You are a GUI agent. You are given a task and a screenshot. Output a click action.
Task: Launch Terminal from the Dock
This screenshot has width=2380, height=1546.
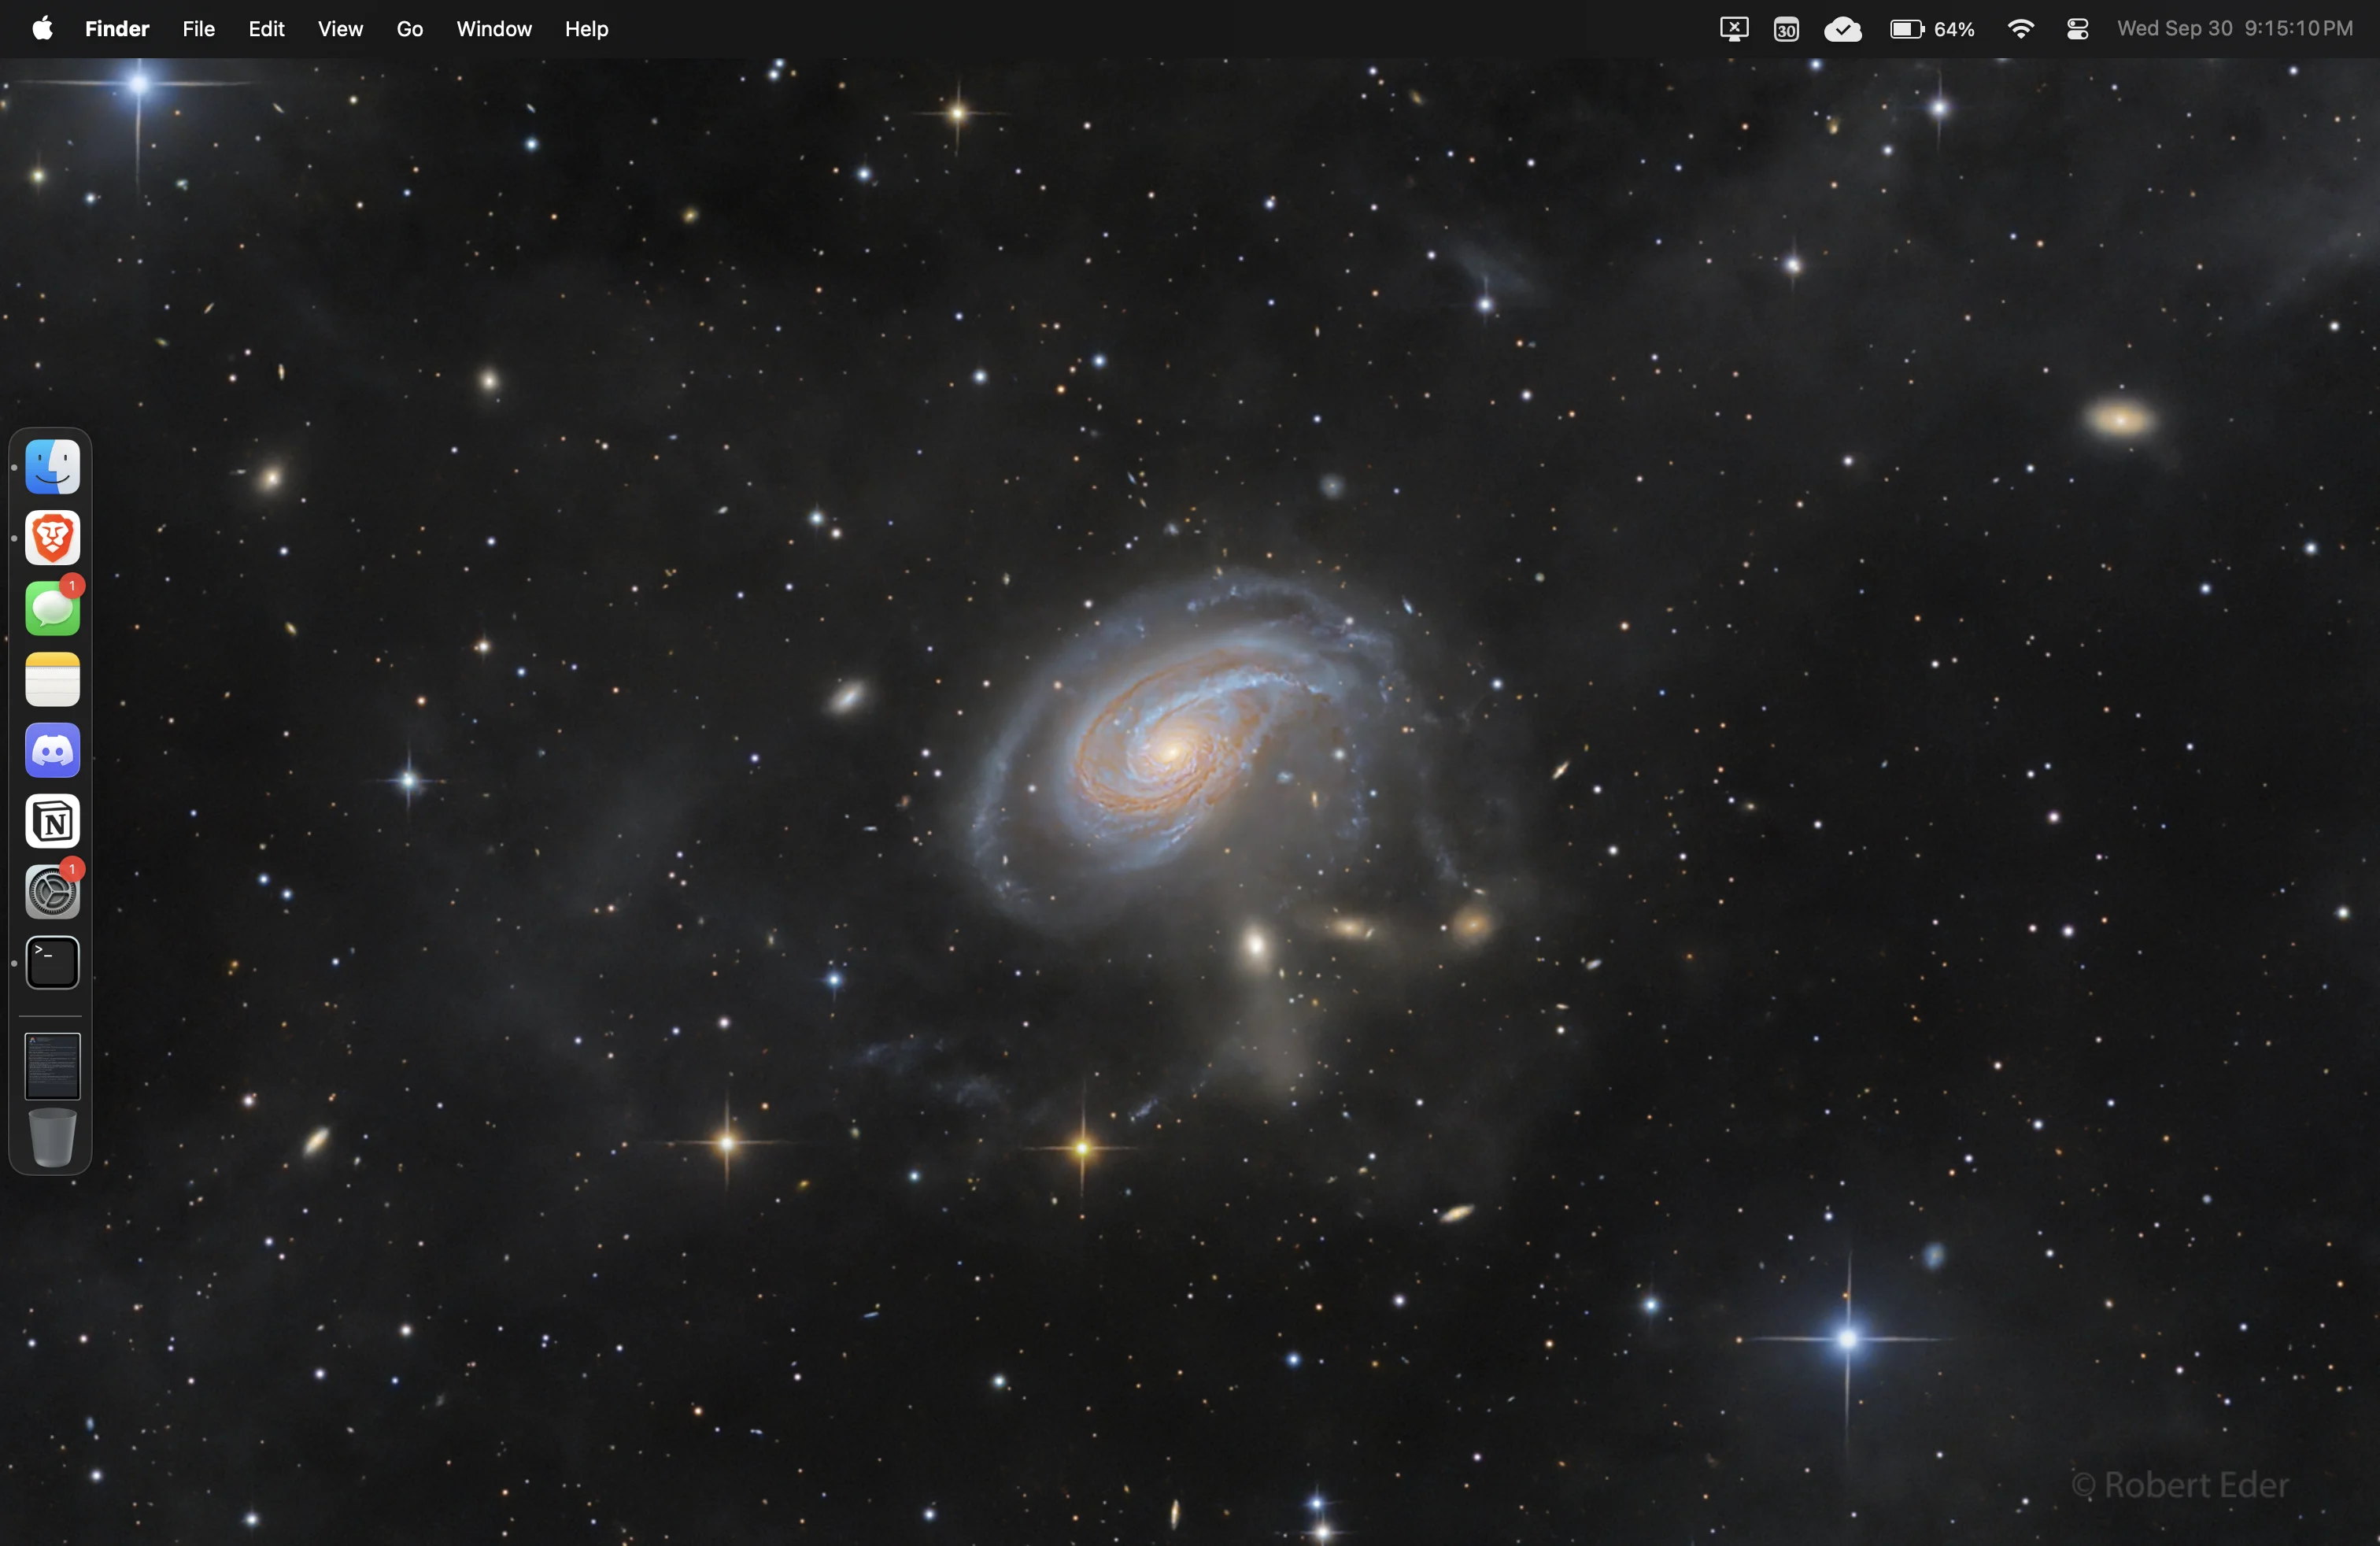point(52,964)
